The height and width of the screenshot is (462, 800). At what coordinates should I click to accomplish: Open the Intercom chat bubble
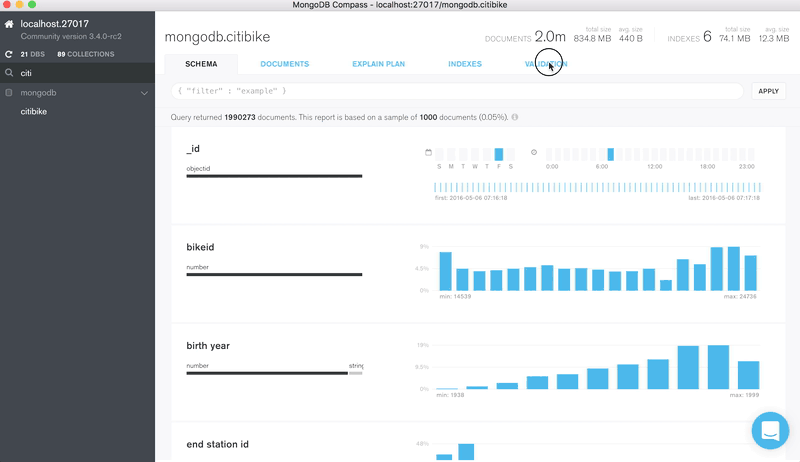(770, 430)
